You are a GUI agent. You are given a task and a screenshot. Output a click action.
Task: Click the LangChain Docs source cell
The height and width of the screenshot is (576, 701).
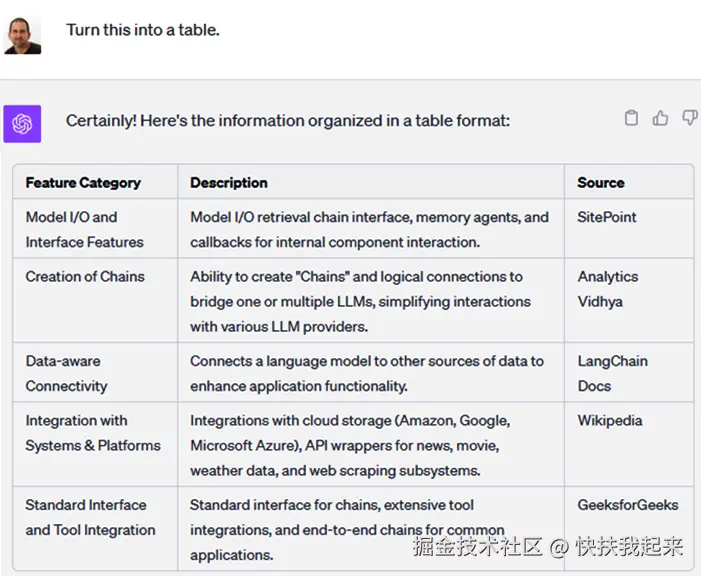[612, 373]
